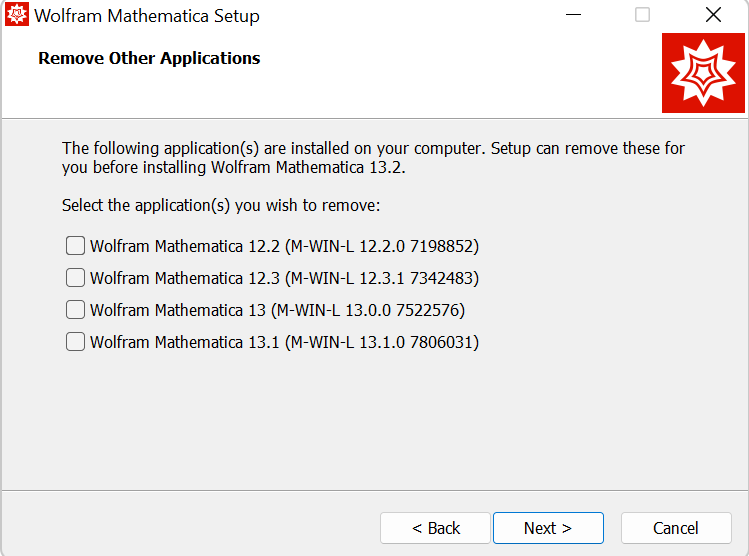Click the description mentioning Wolfram Mathematica 13.2
Viewport: 749px width, 556px height.
(x=373, y=158)
